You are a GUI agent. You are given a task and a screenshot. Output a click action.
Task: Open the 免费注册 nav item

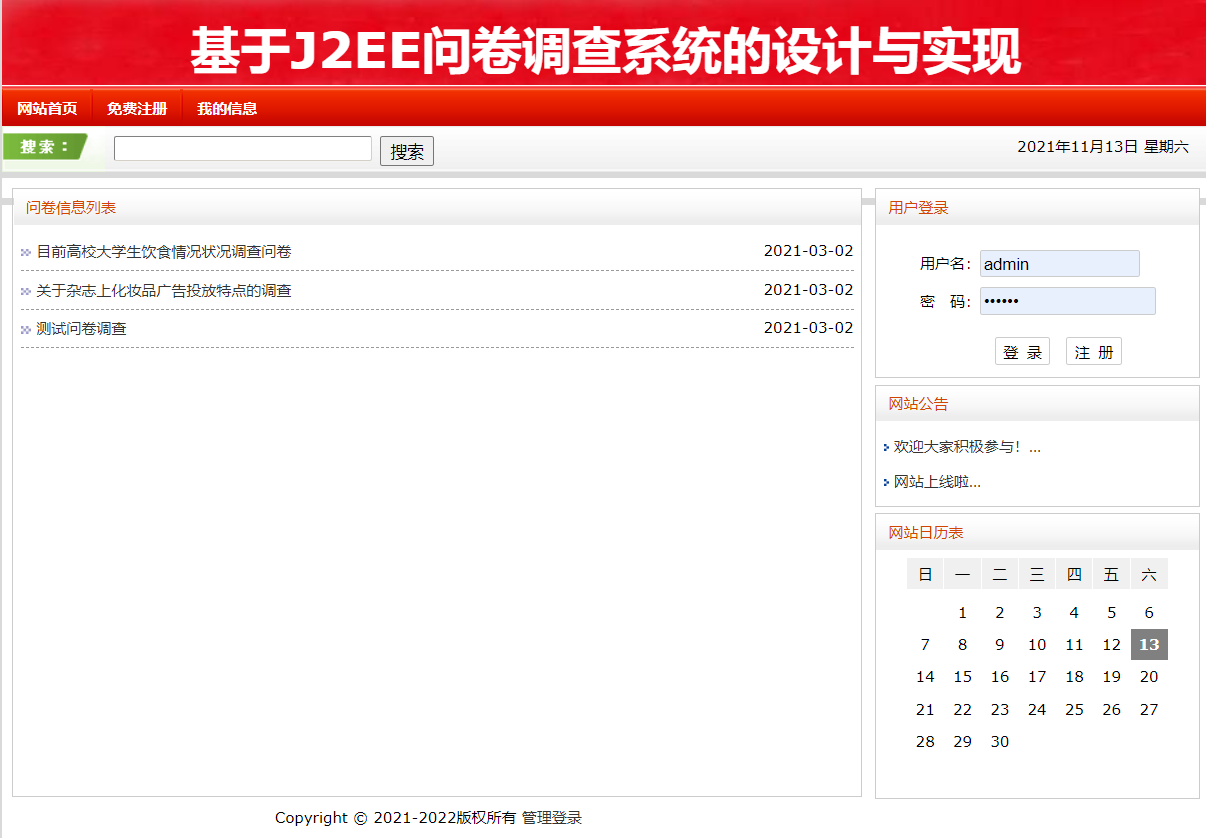pyautogui.click(x=137, y=108)
